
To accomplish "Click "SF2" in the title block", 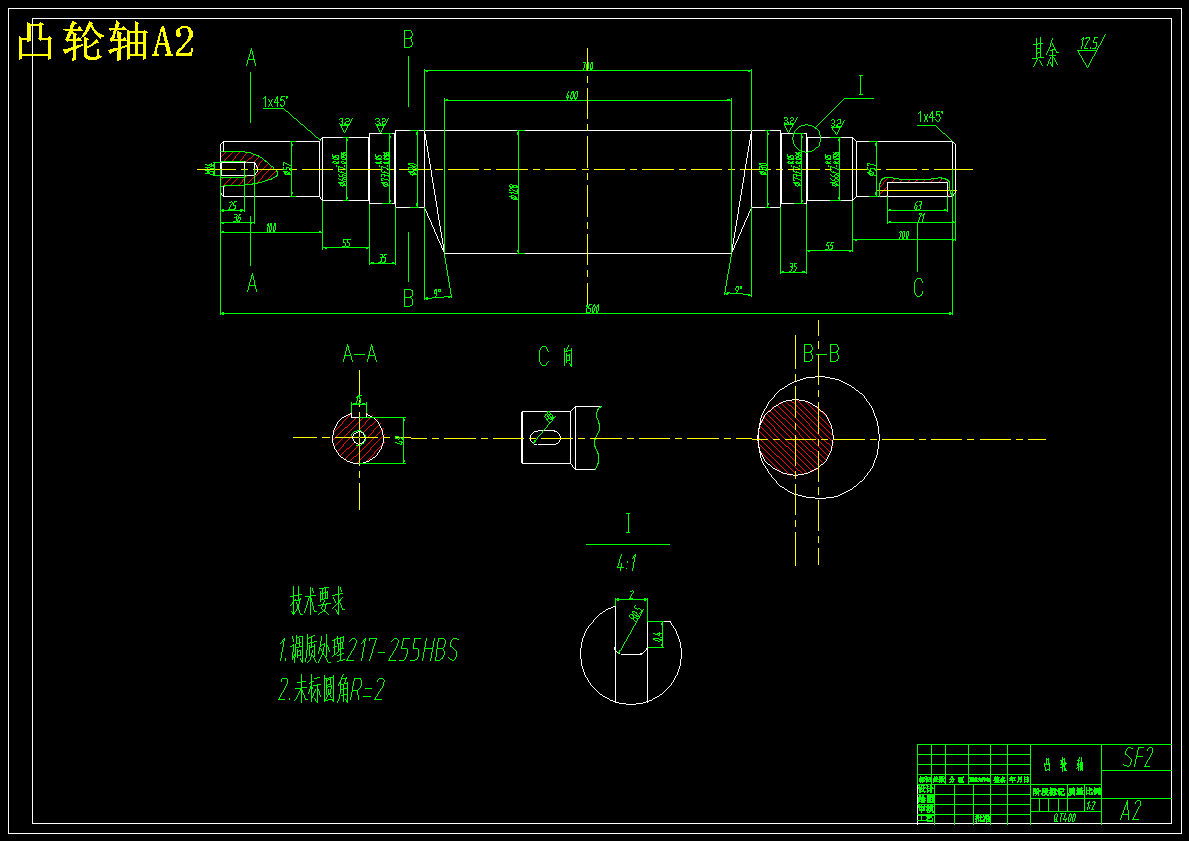I will point(1137,758).
